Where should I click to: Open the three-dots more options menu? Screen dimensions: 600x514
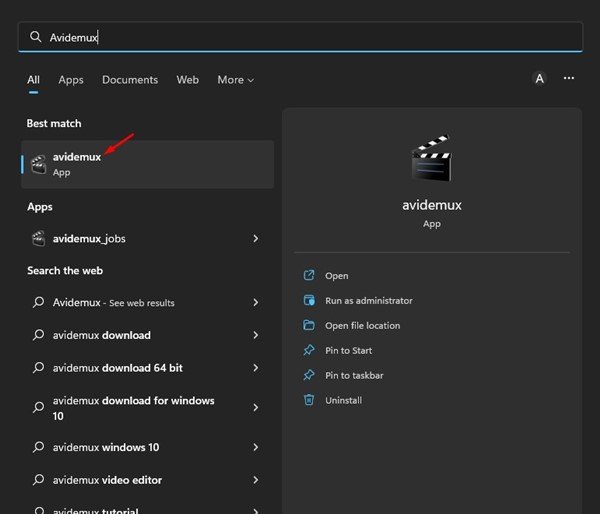[x=569, y=78]
